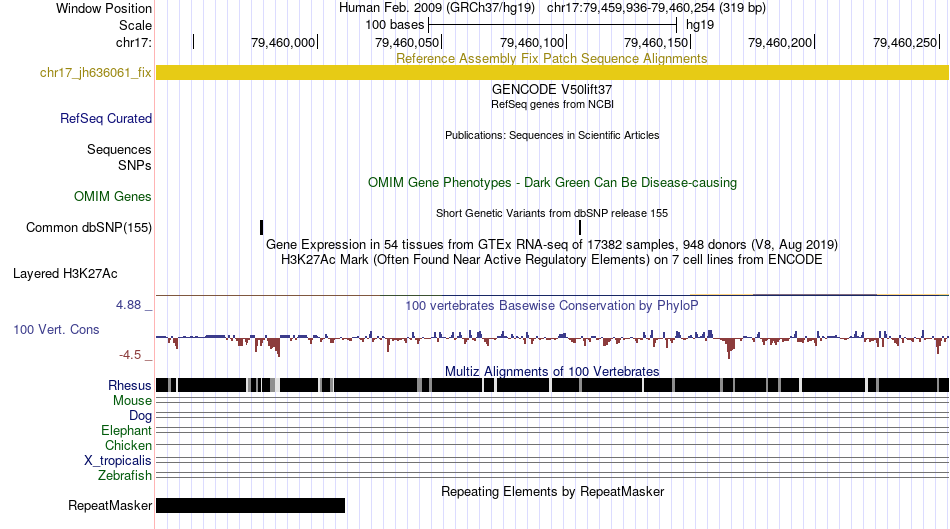Click the RefSeq genes from NCBI title

[552, 104]
